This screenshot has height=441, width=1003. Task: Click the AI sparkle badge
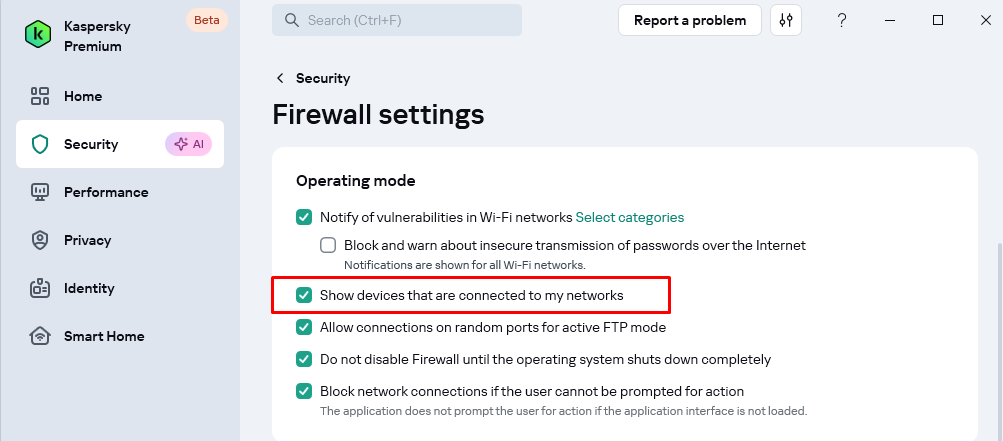(x=189, y=144)
